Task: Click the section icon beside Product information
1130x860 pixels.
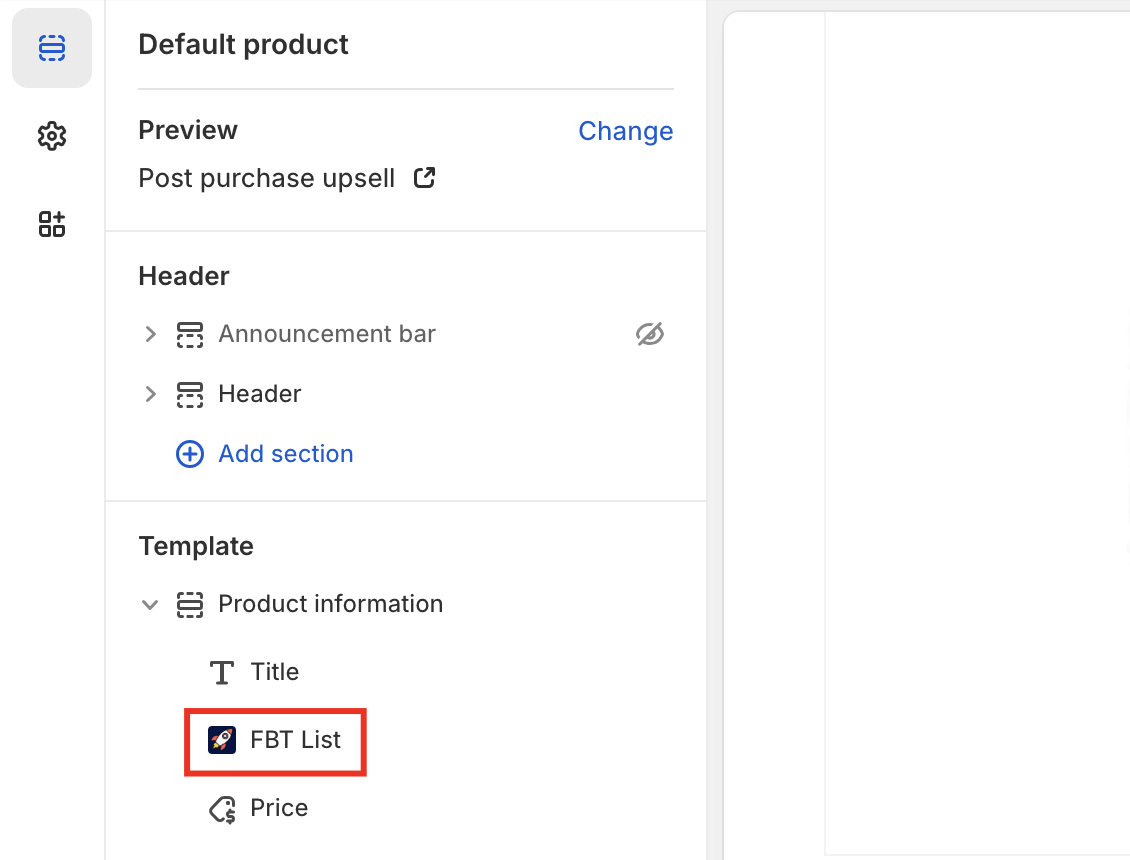Action: click(x=190, y=604)
